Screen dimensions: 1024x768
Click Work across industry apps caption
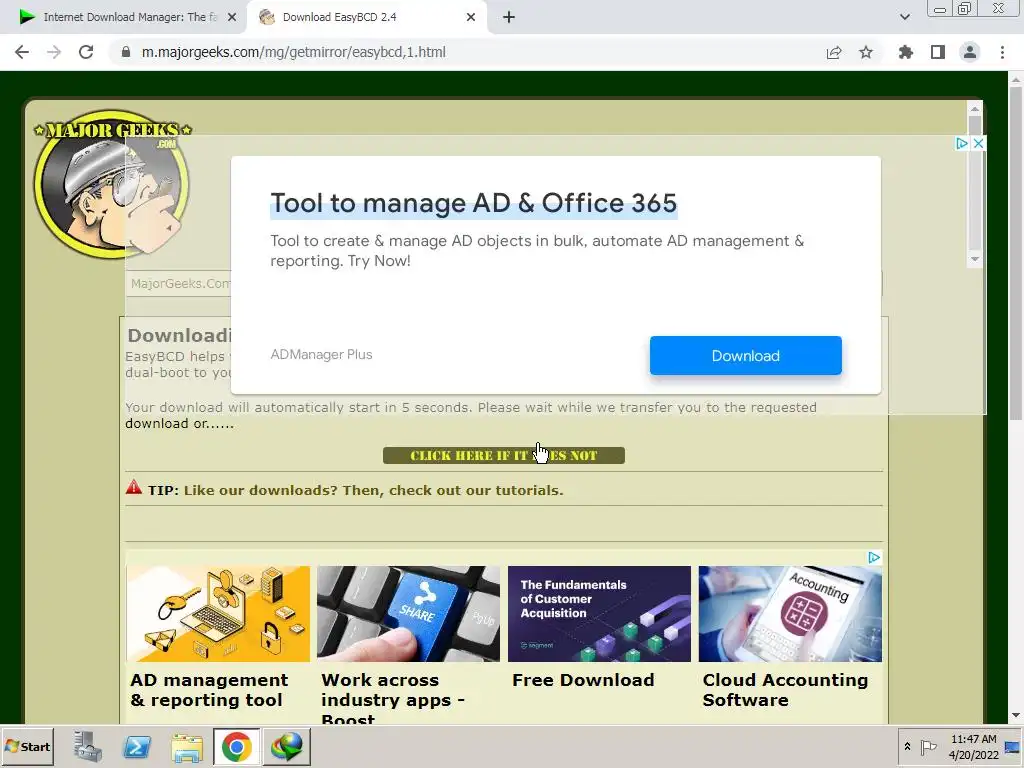pyautogui.click(x=392, y=699)
